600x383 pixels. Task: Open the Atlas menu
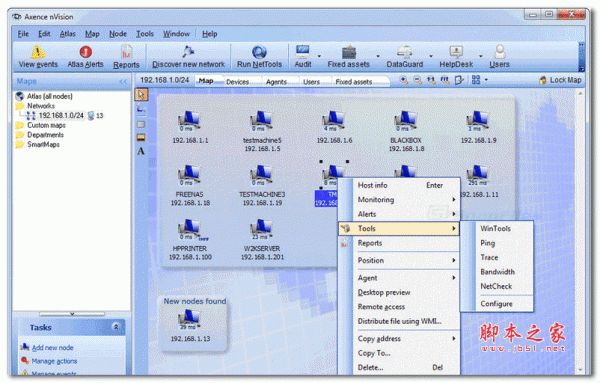[x=67, y=34]
